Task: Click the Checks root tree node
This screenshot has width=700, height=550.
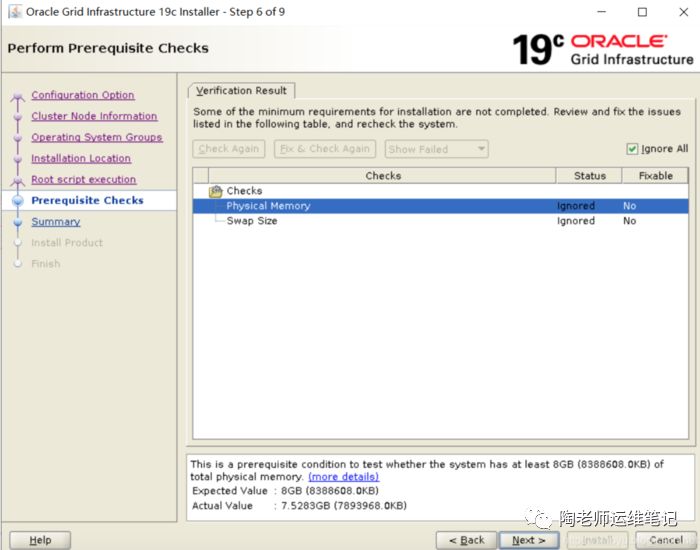Action: pos(244,191)
